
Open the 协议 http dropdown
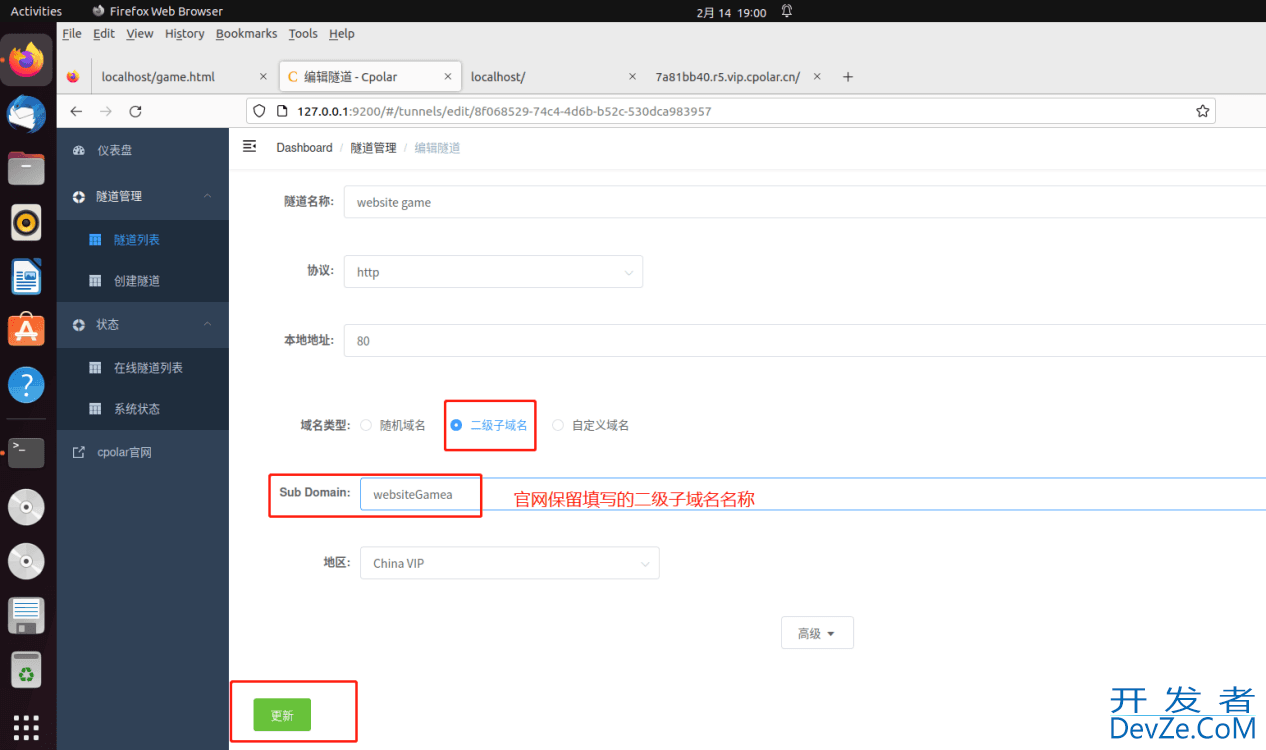493,272
